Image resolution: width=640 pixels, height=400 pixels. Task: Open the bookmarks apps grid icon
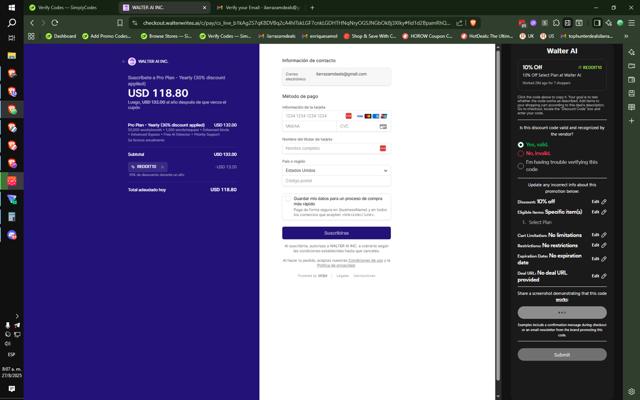[31, 36]
